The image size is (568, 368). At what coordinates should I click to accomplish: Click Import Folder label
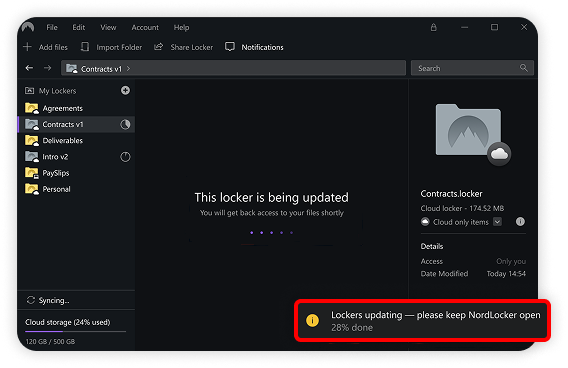click(119, 47)
